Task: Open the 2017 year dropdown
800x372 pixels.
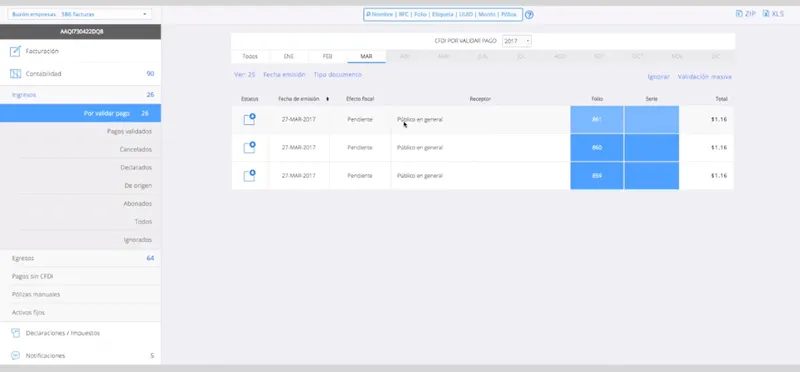Action: click(516, 41)
